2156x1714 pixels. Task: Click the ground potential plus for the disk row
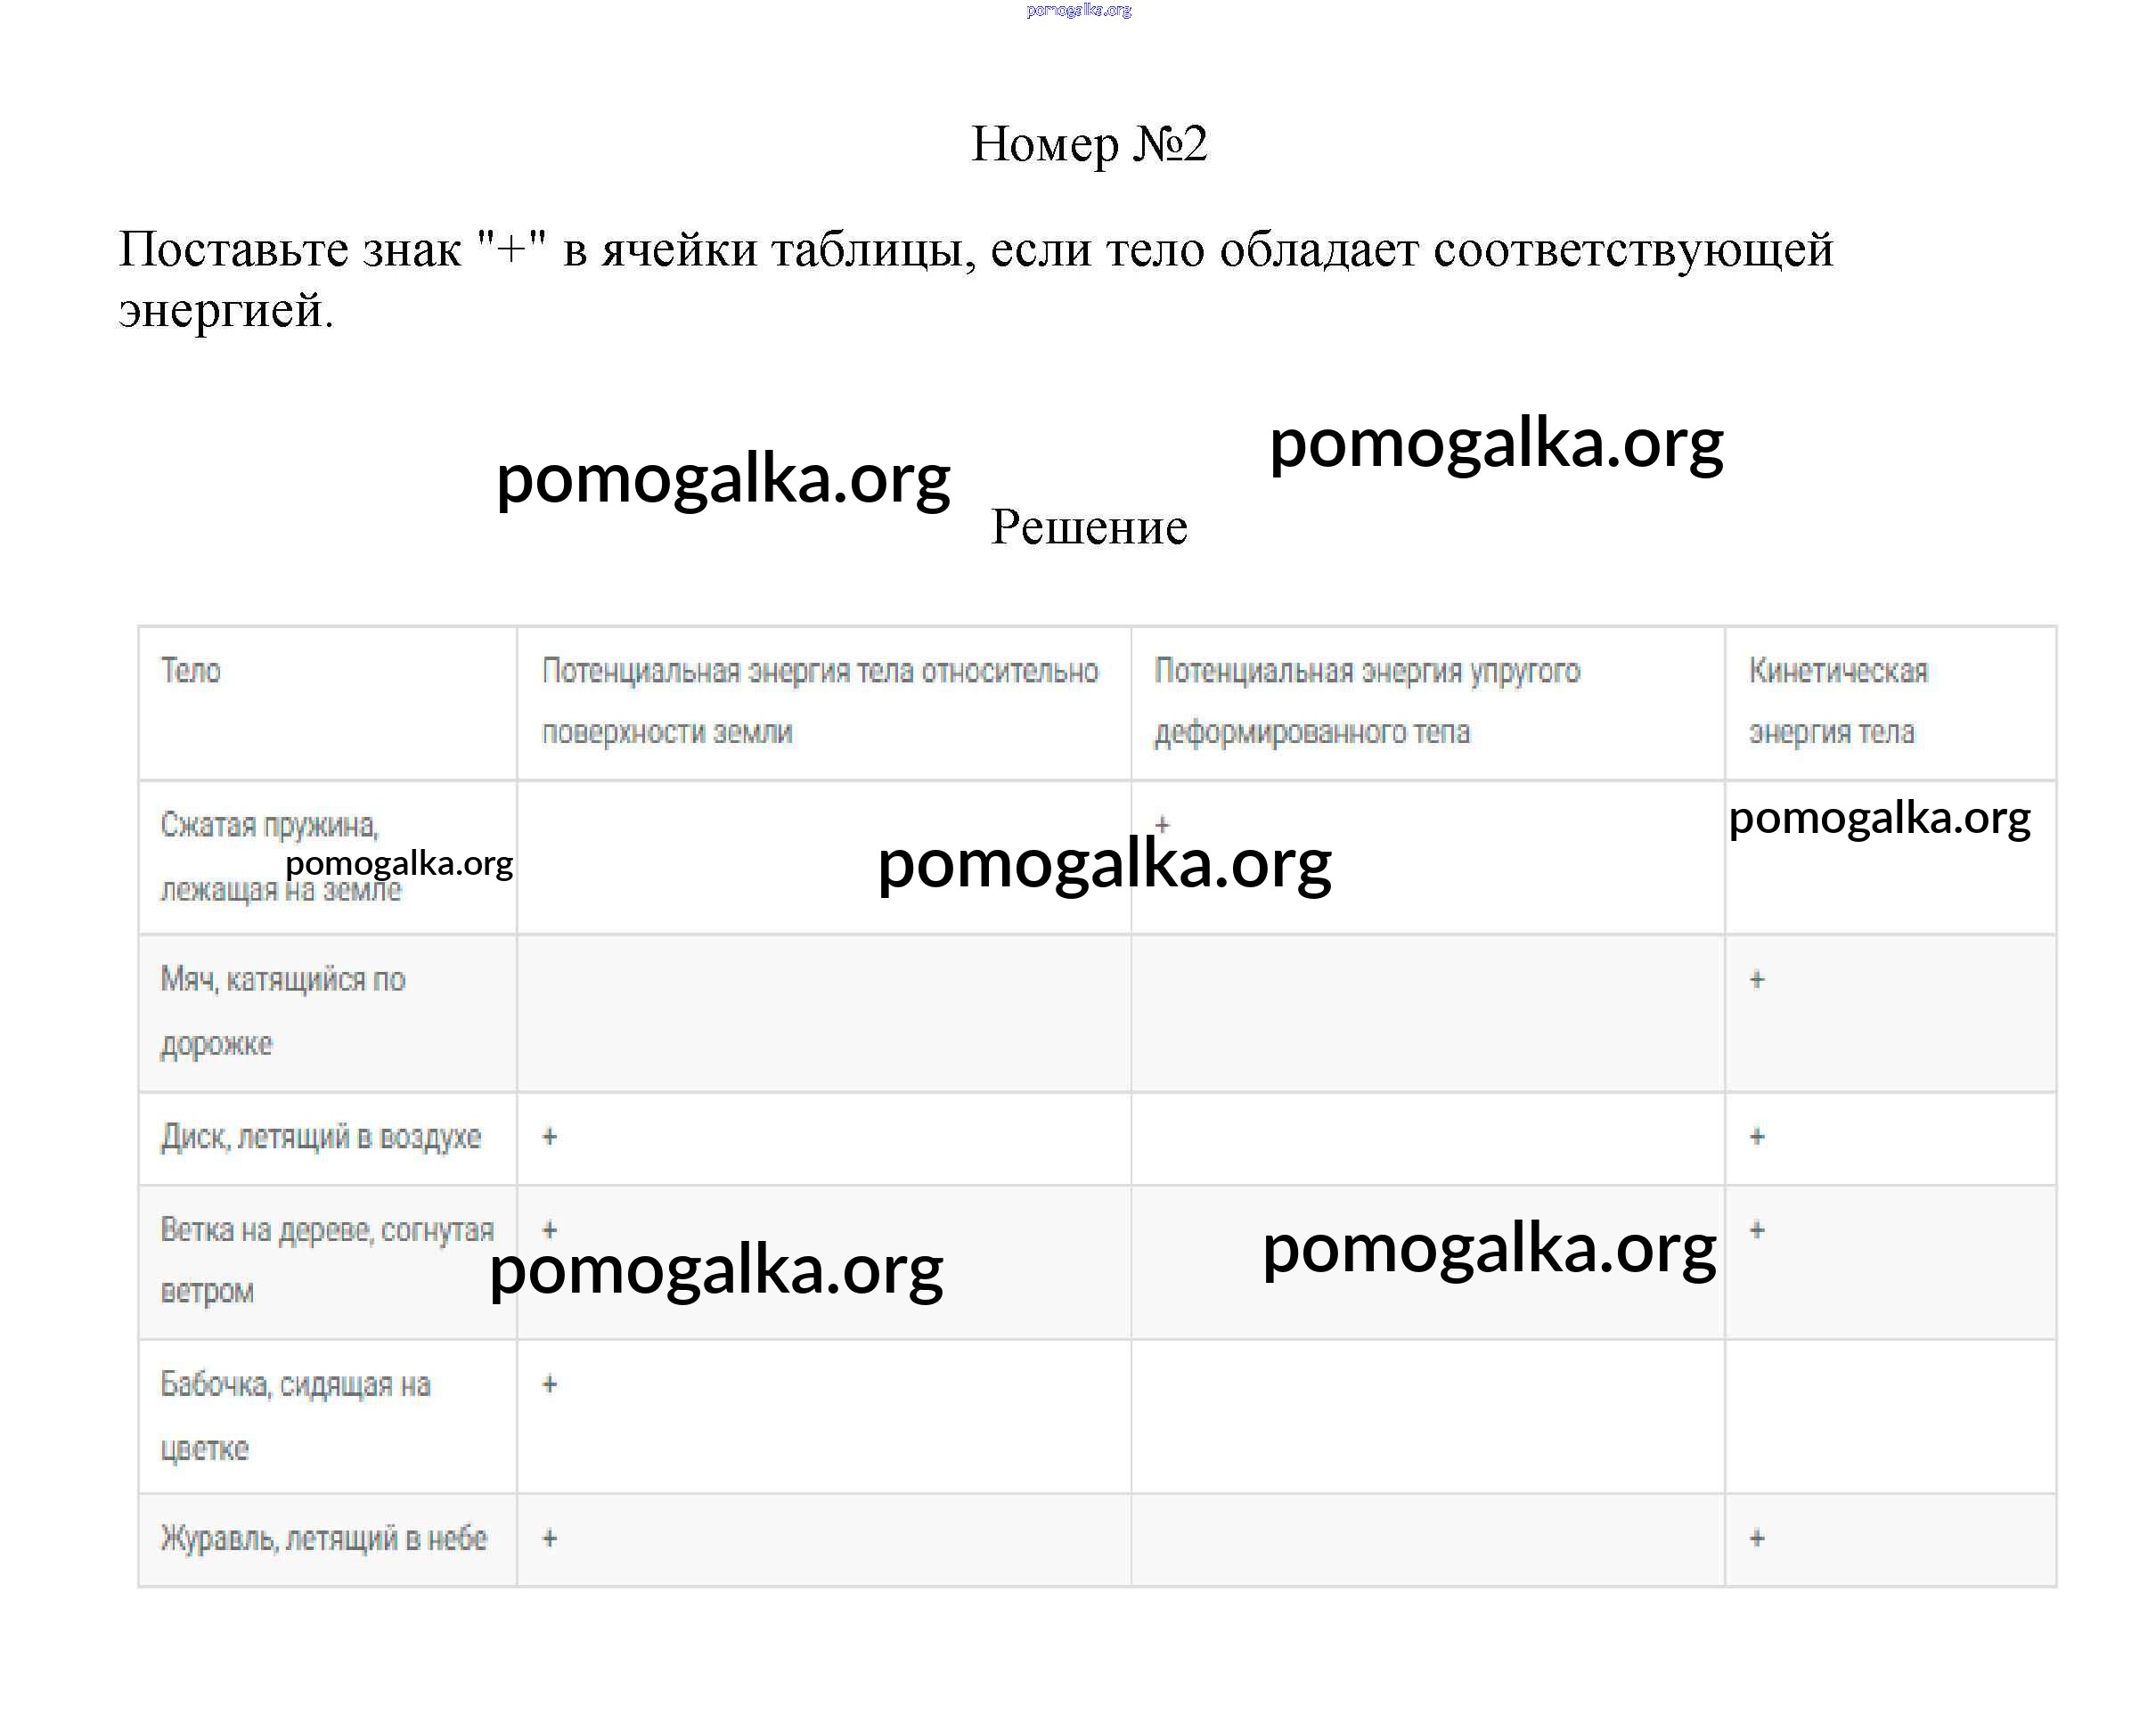549,1137
